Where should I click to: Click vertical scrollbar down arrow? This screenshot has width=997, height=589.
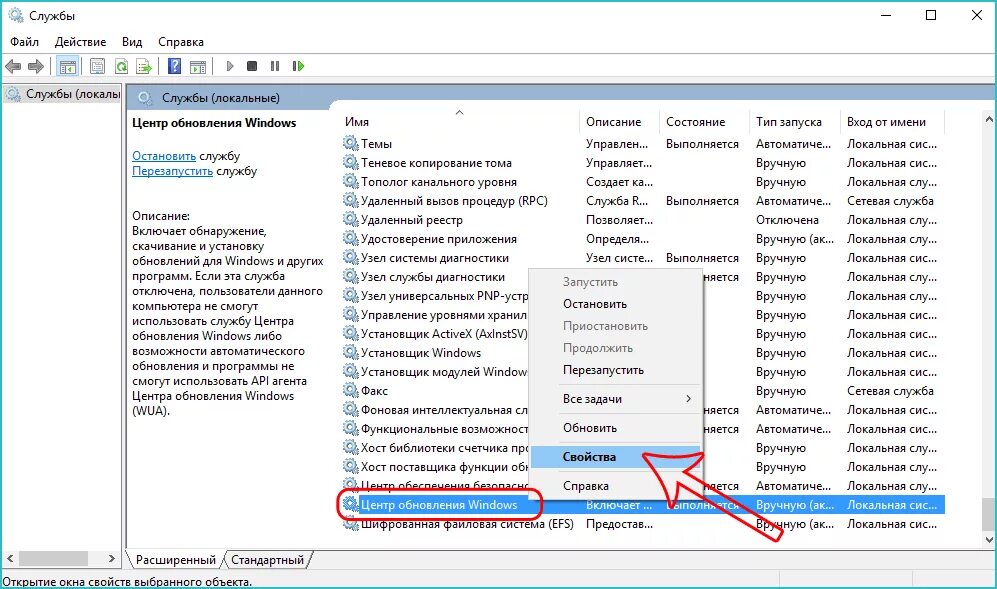click(989, 539)
